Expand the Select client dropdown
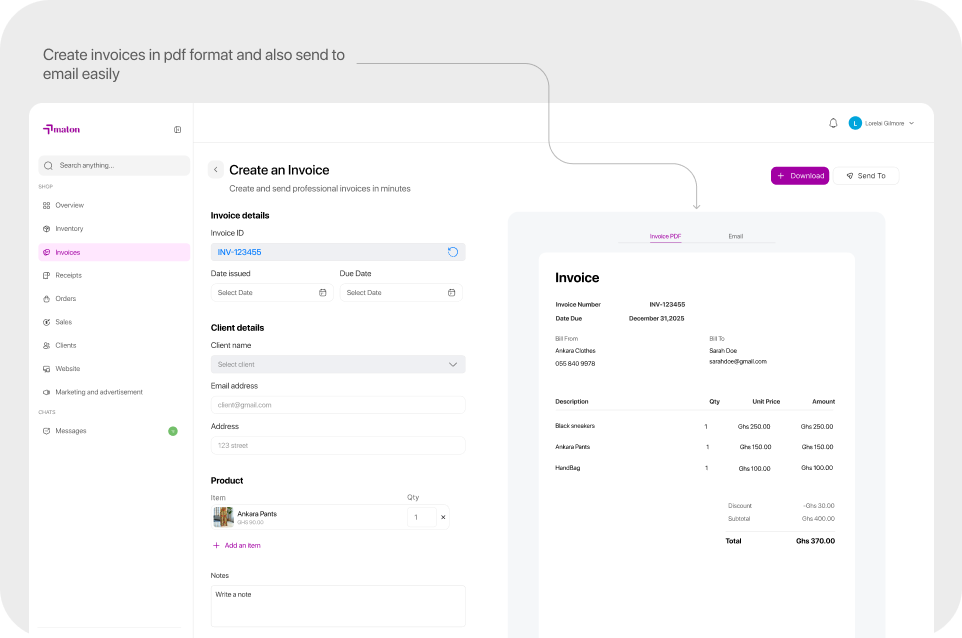The height and width of the screenshot is (638, 962). [338, 364]
